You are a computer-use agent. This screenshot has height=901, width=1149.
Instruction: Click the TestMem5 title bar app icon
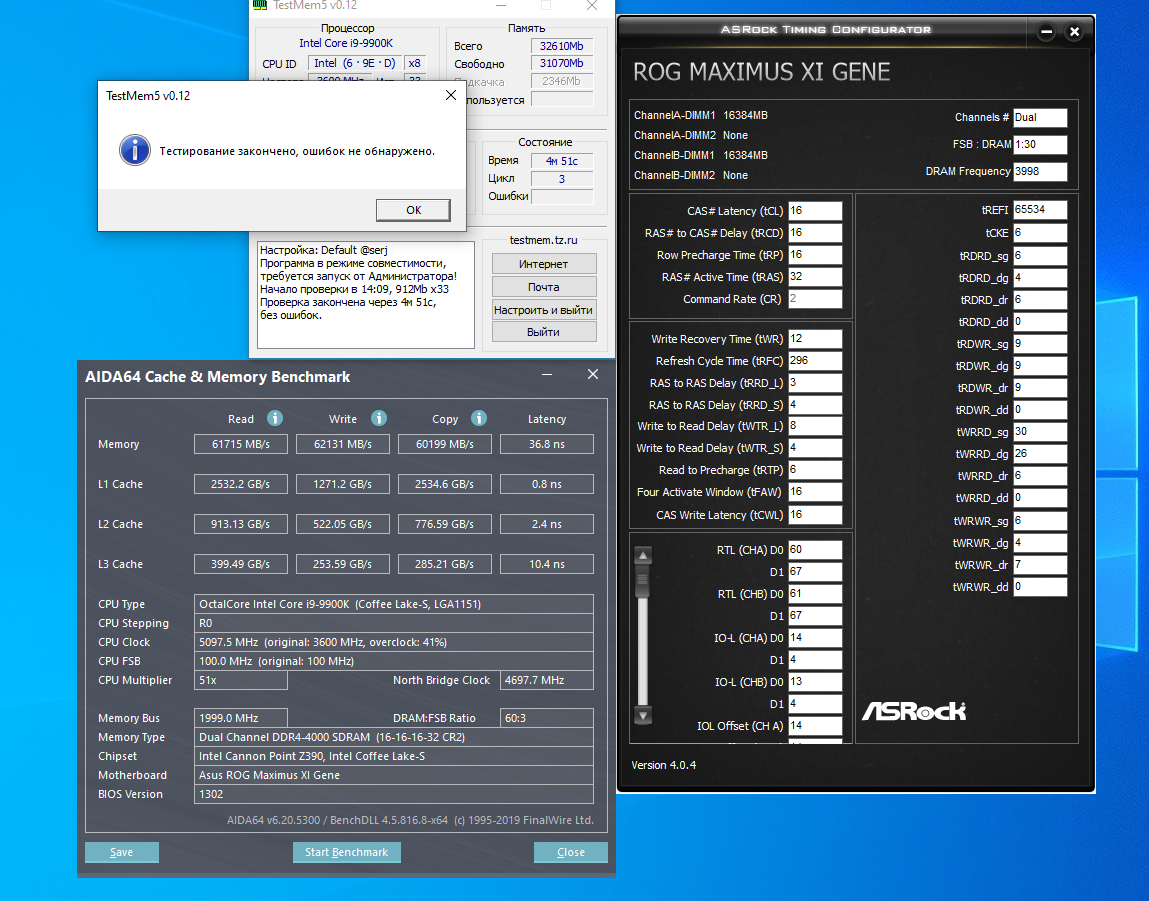click(259, 5)
